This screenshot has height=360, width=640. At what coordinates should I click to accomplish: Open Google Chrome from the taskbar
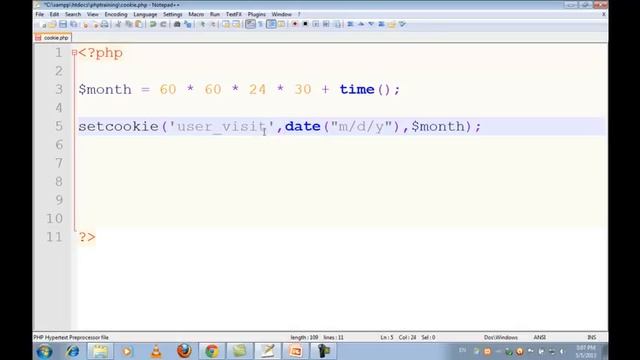pos(212,351)
